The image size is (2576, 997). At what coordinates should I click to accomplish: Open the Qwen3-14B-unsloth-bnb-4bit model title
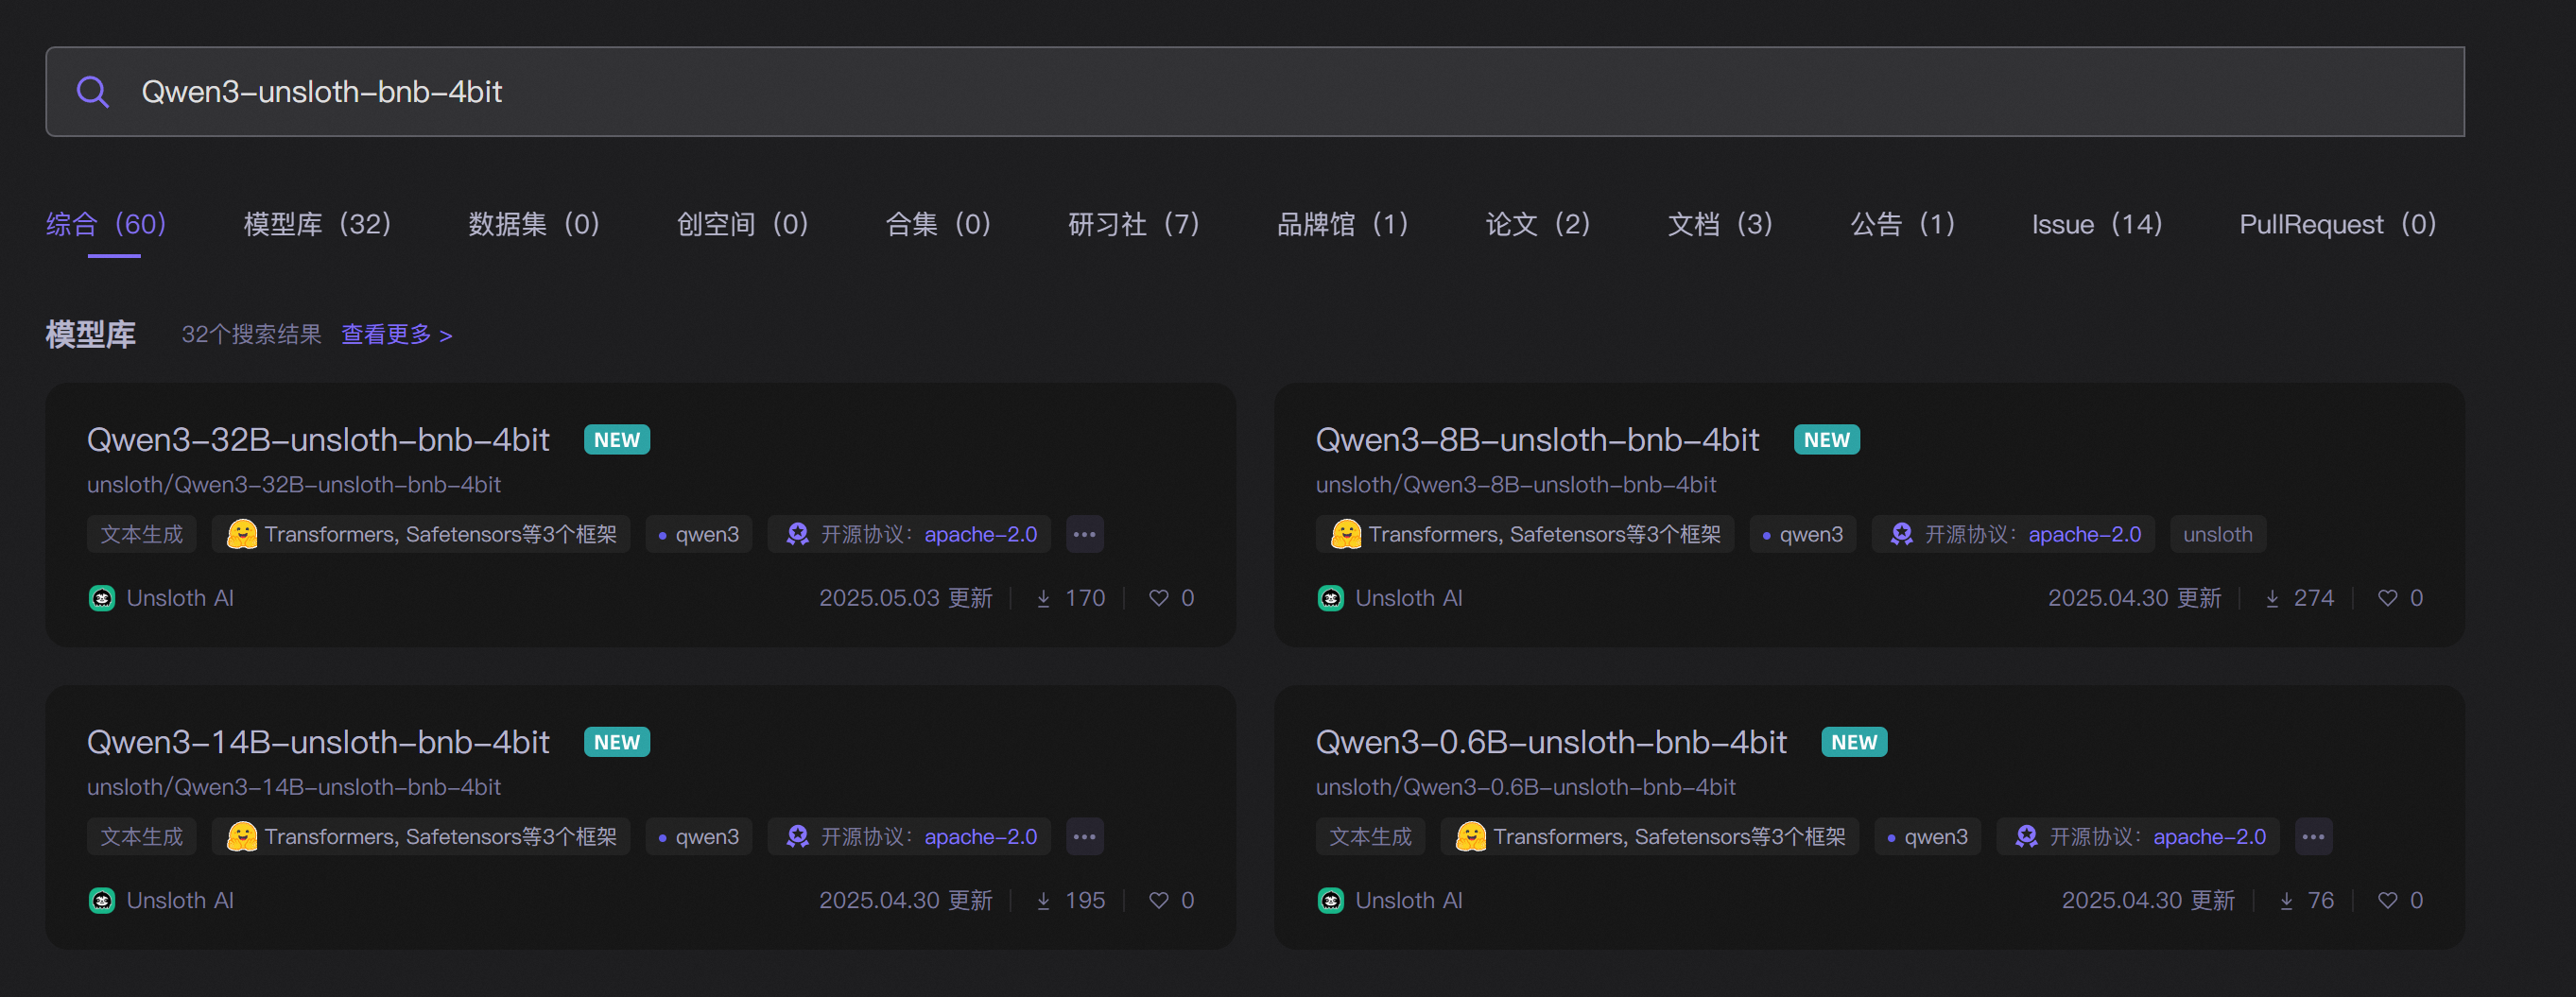click(x=318, y=742)
